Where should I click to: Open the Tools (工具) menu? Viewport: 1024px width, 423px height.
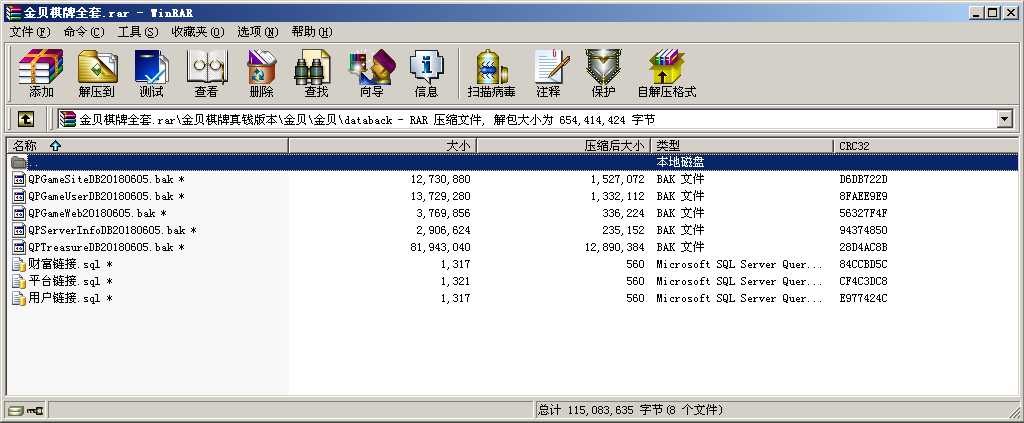[x=137, y=31]
